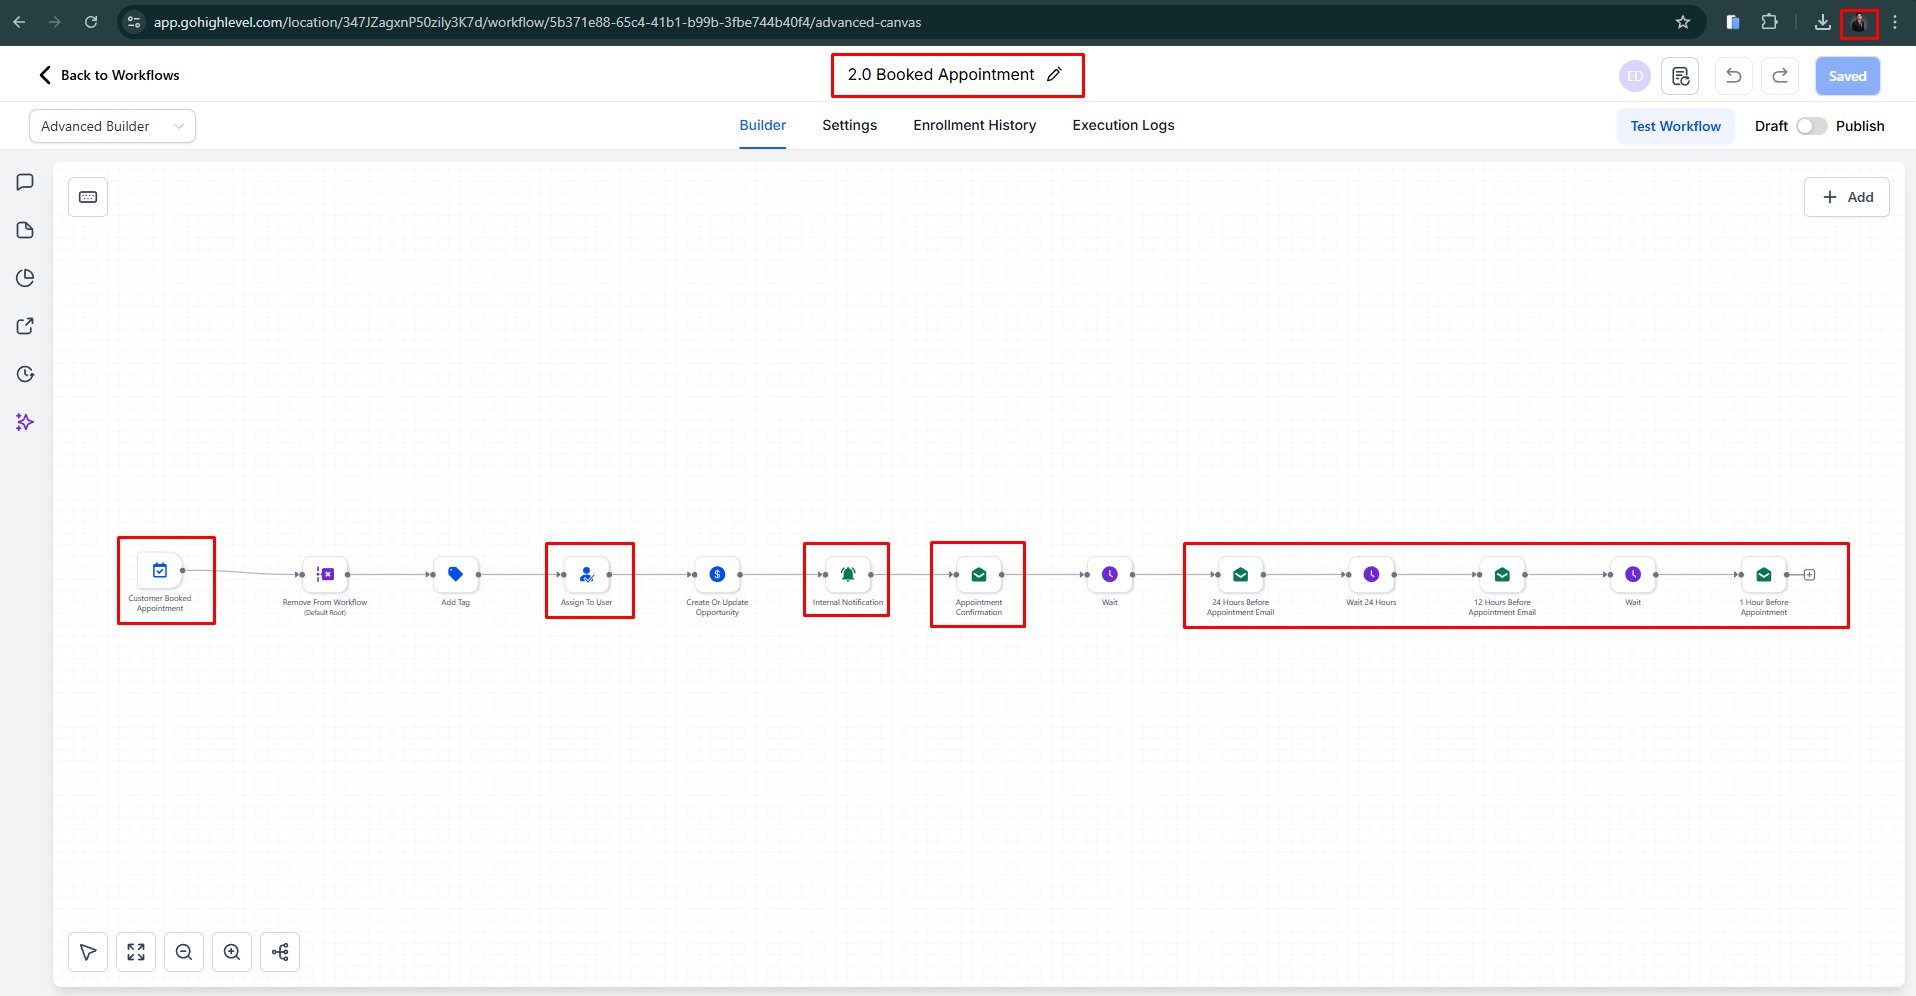Undo the last change

1734,76
